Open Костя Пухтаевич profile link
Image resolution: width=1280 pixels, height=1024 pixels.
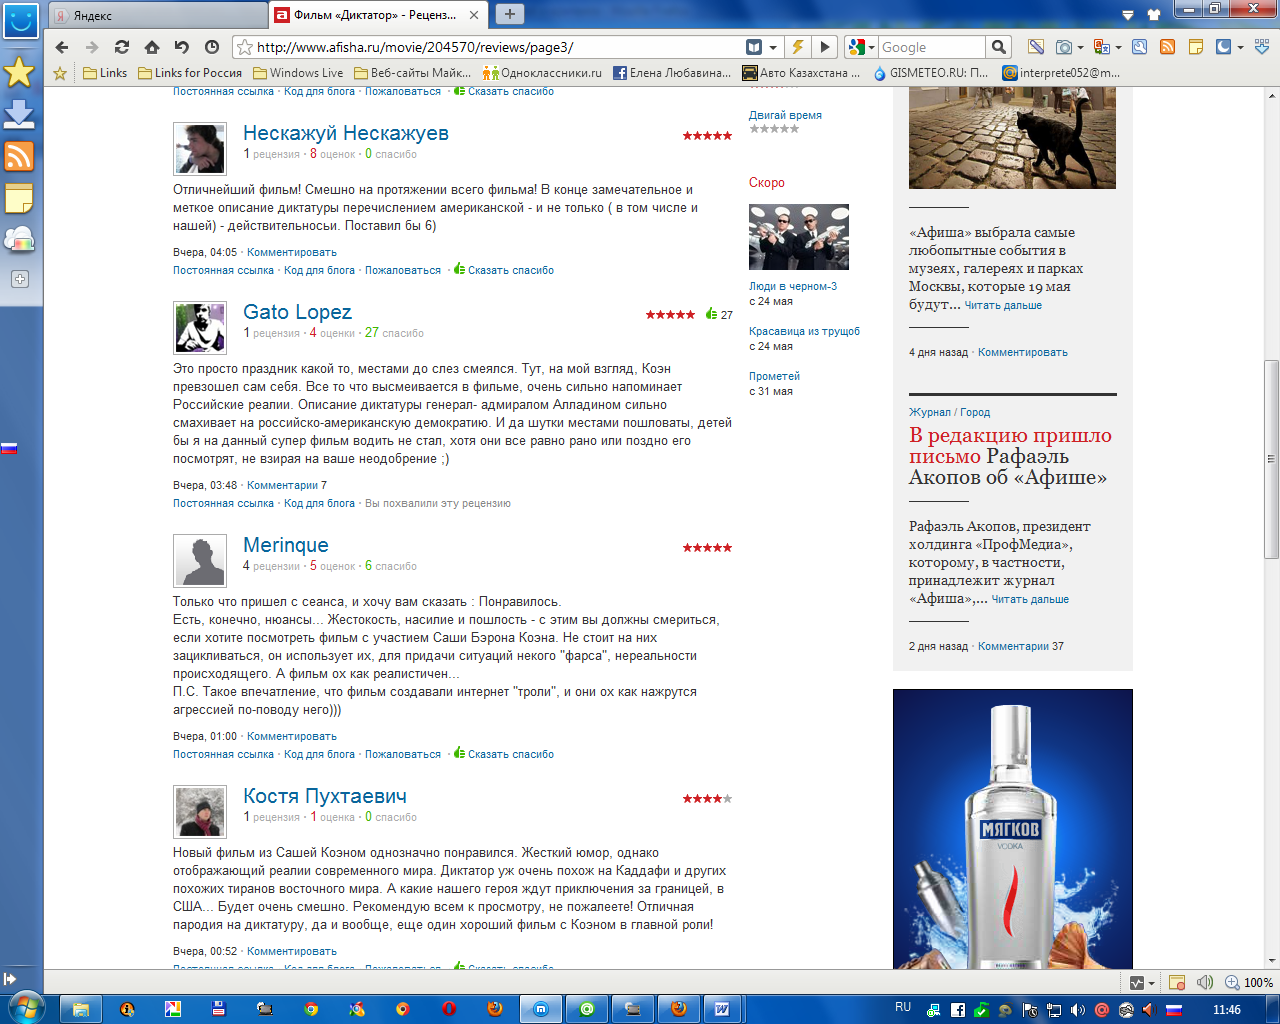tap(325, 796)
